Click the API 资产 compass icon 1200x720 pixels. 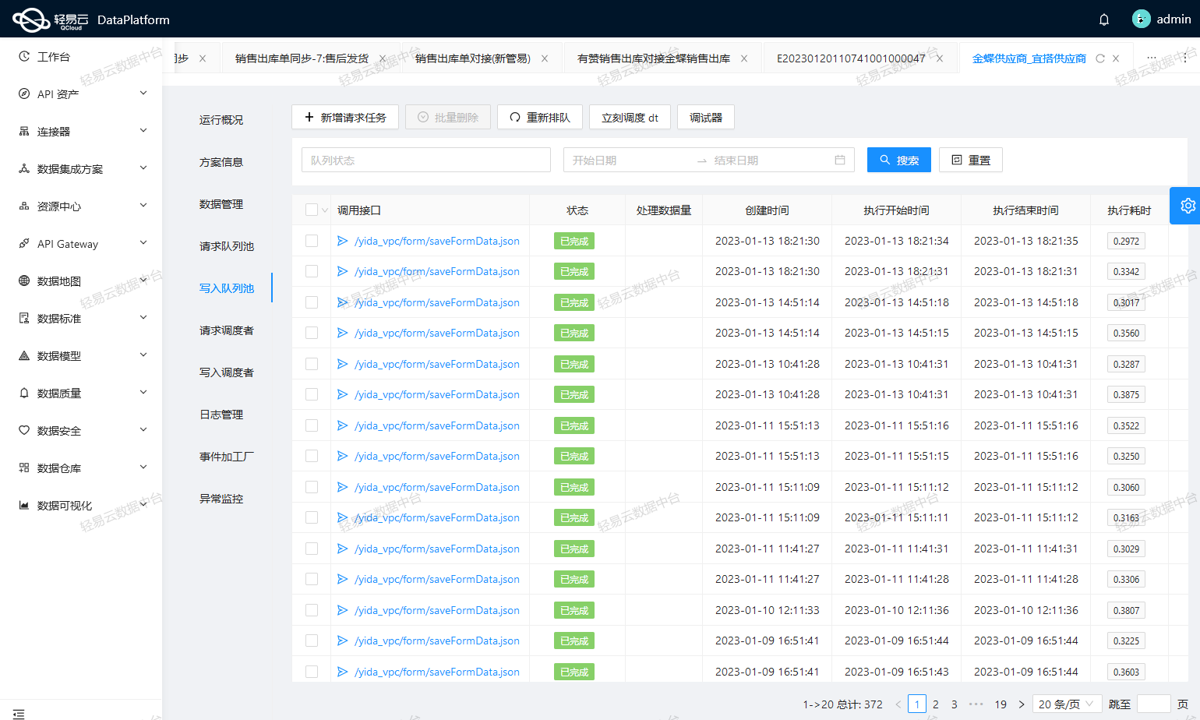coord(24,94)
